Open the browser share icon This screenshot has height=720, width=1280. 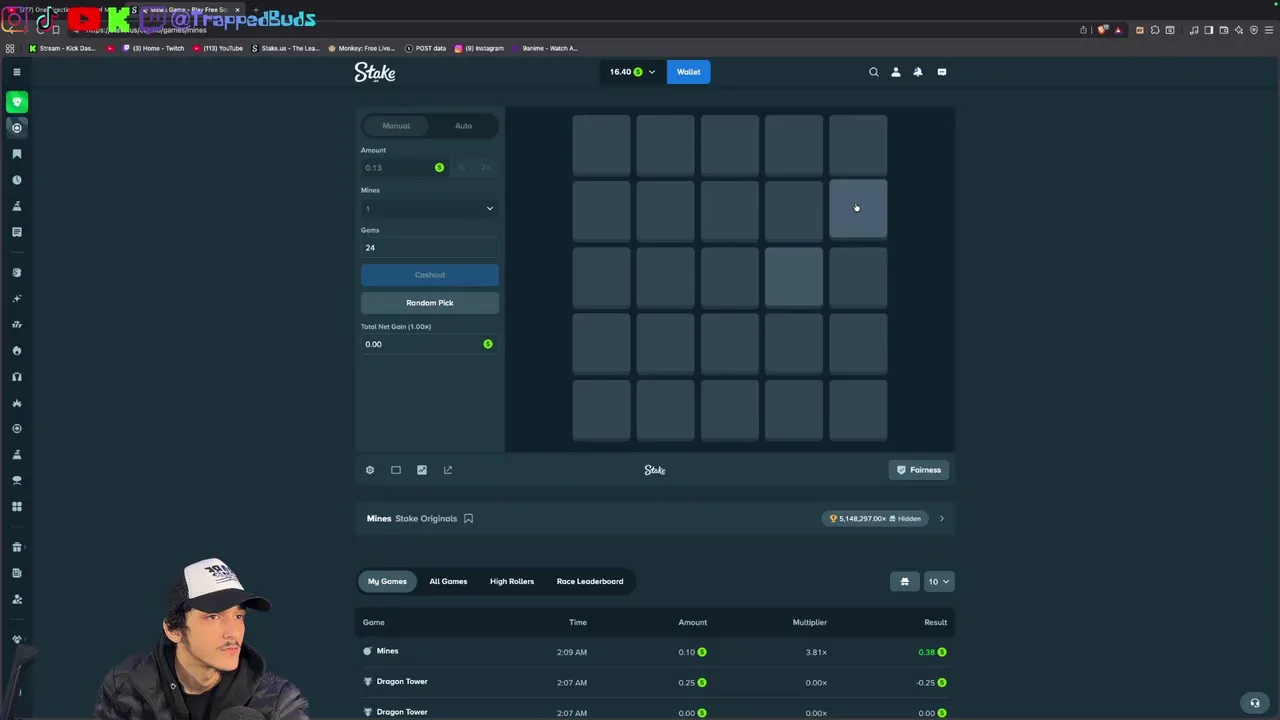(1083, 30)
